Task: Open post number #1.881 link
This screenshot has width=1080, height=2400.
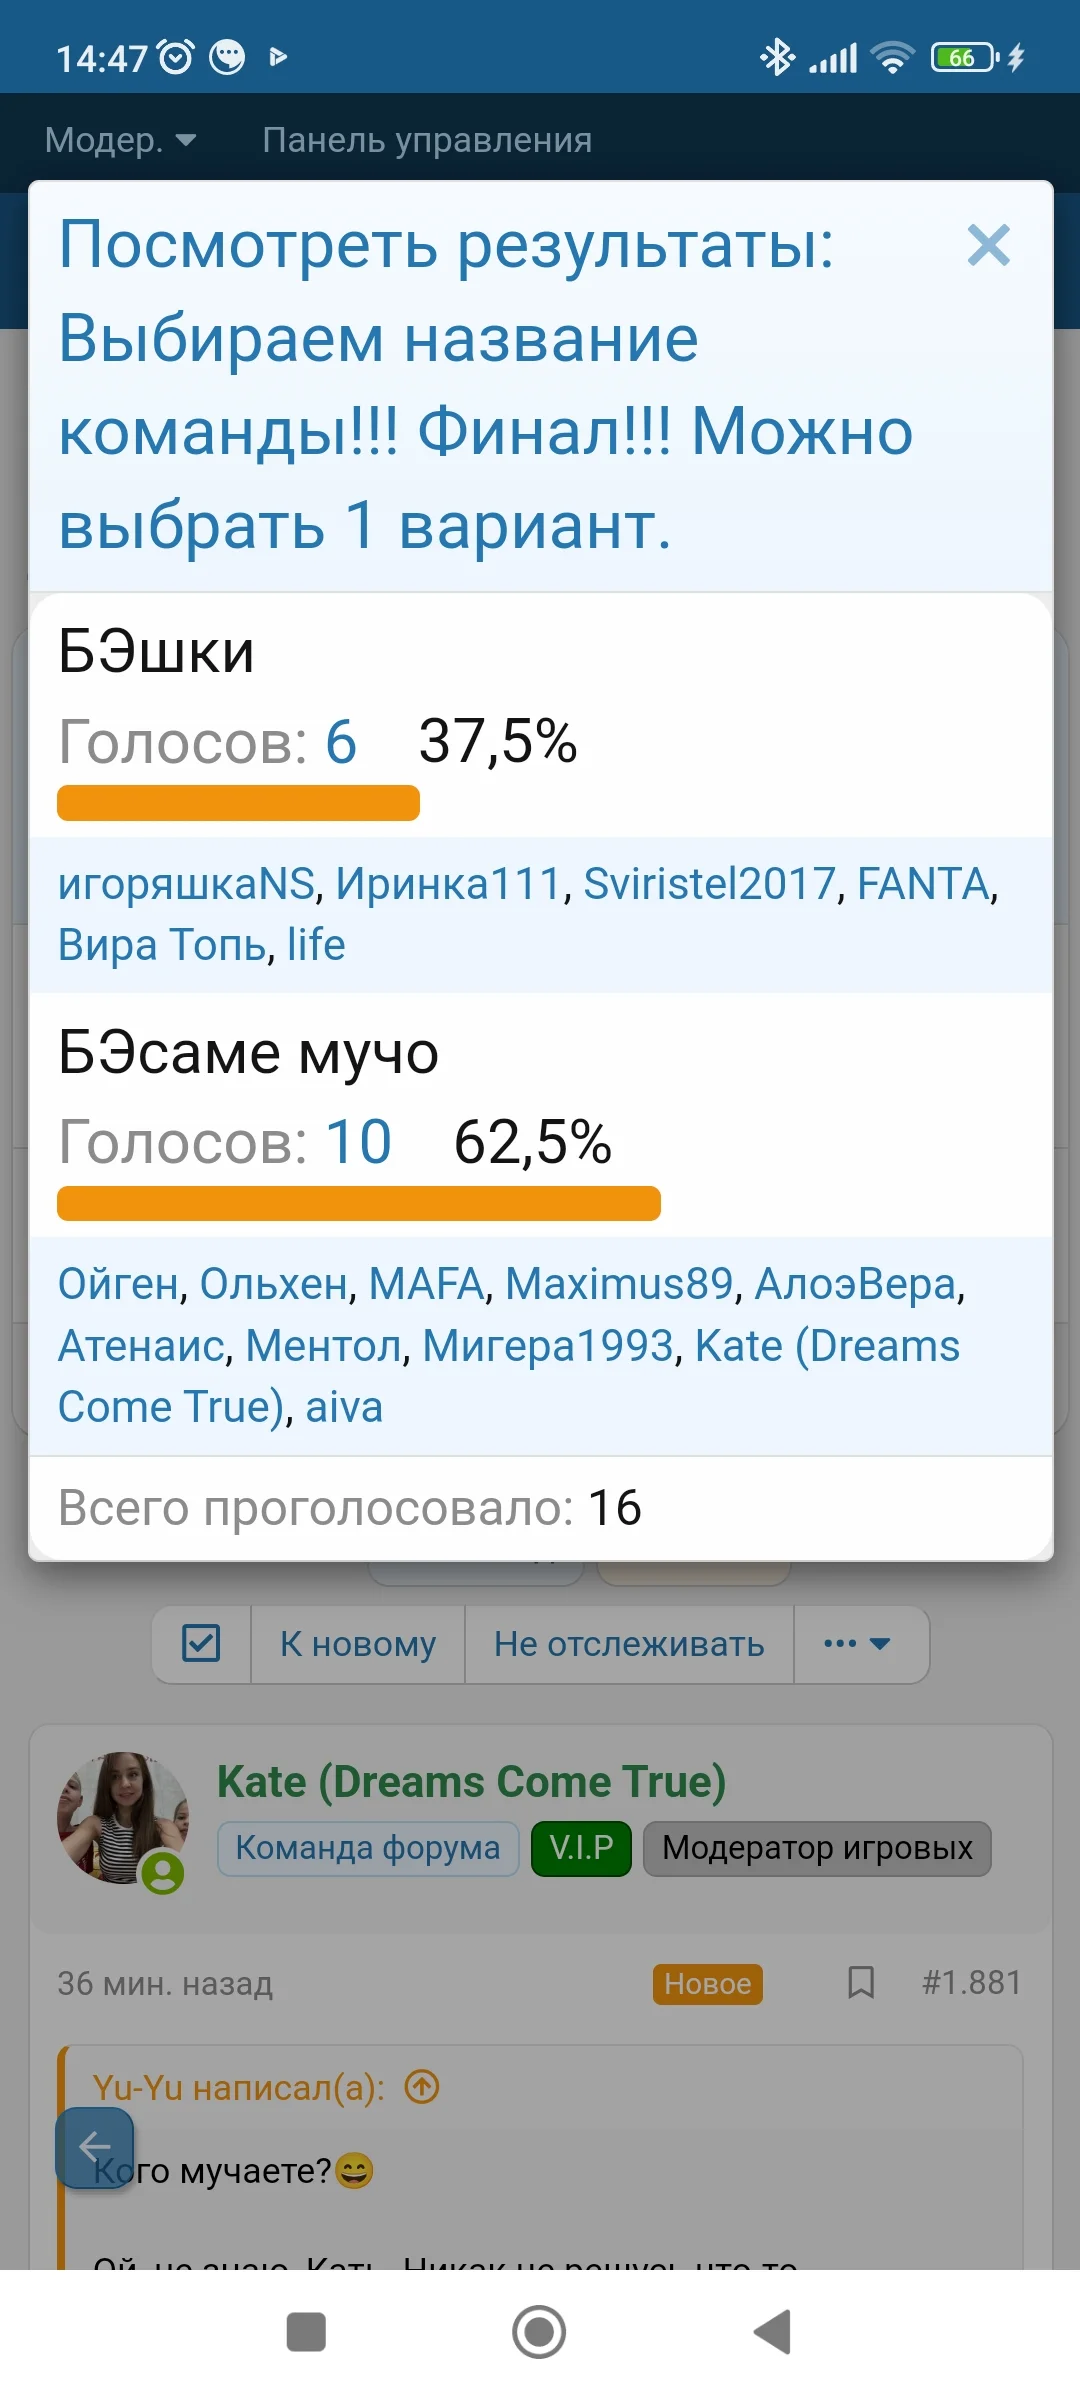Action: pos(971,1982)
